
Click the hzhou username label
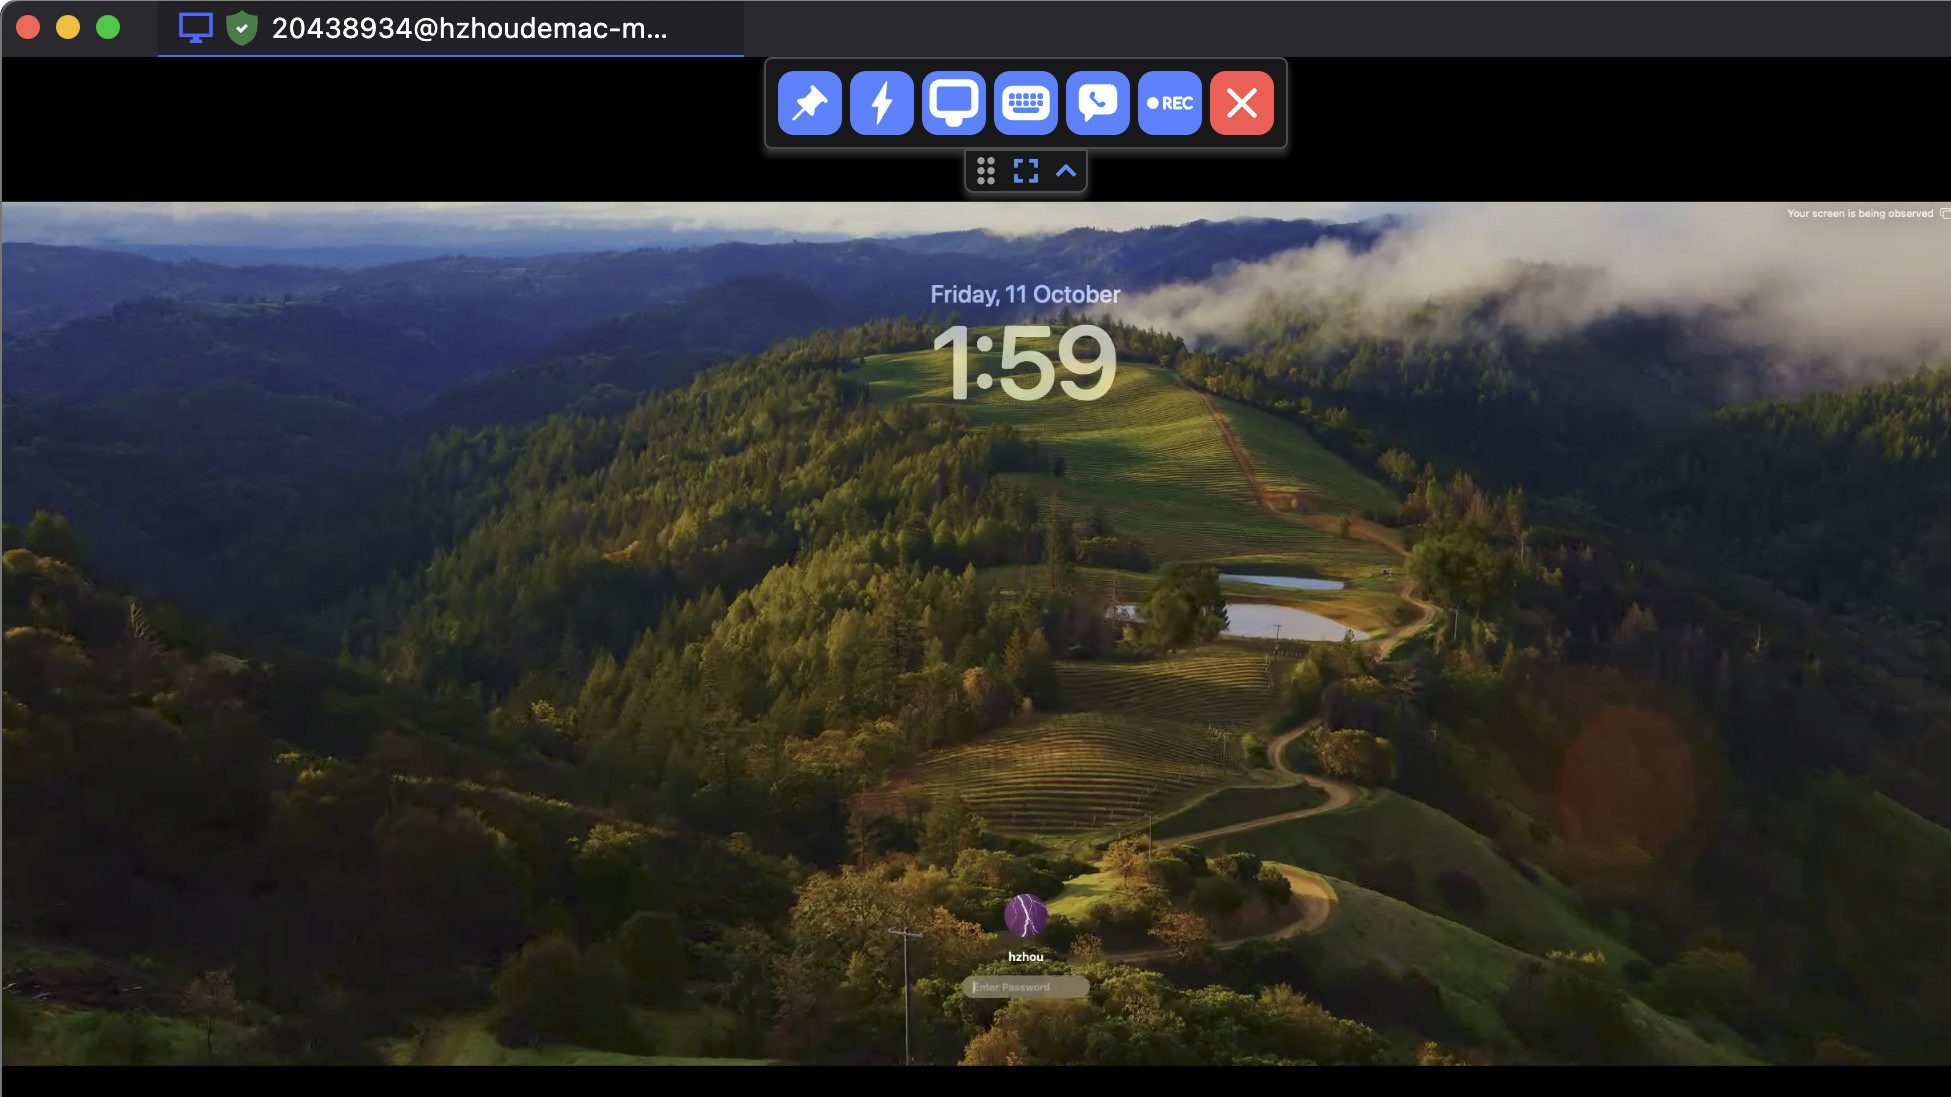(1025, 957)
